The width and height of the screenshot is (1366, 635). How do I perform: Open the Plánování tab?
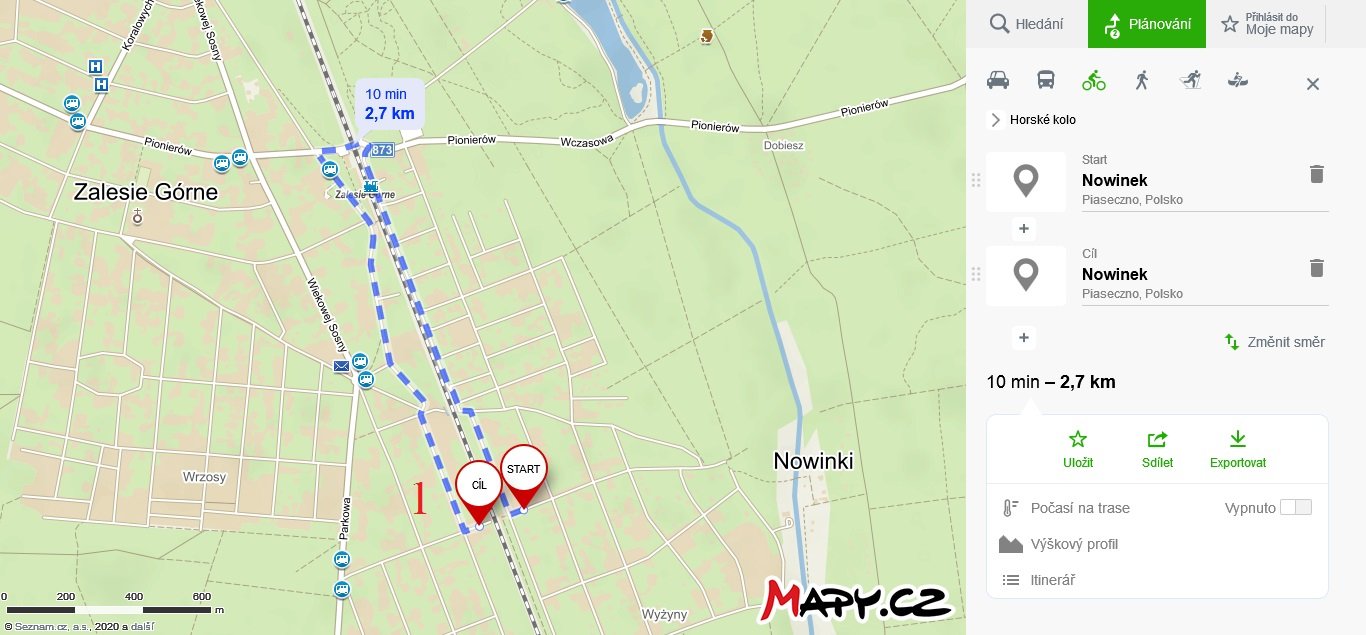click(x=1147, y=24)
